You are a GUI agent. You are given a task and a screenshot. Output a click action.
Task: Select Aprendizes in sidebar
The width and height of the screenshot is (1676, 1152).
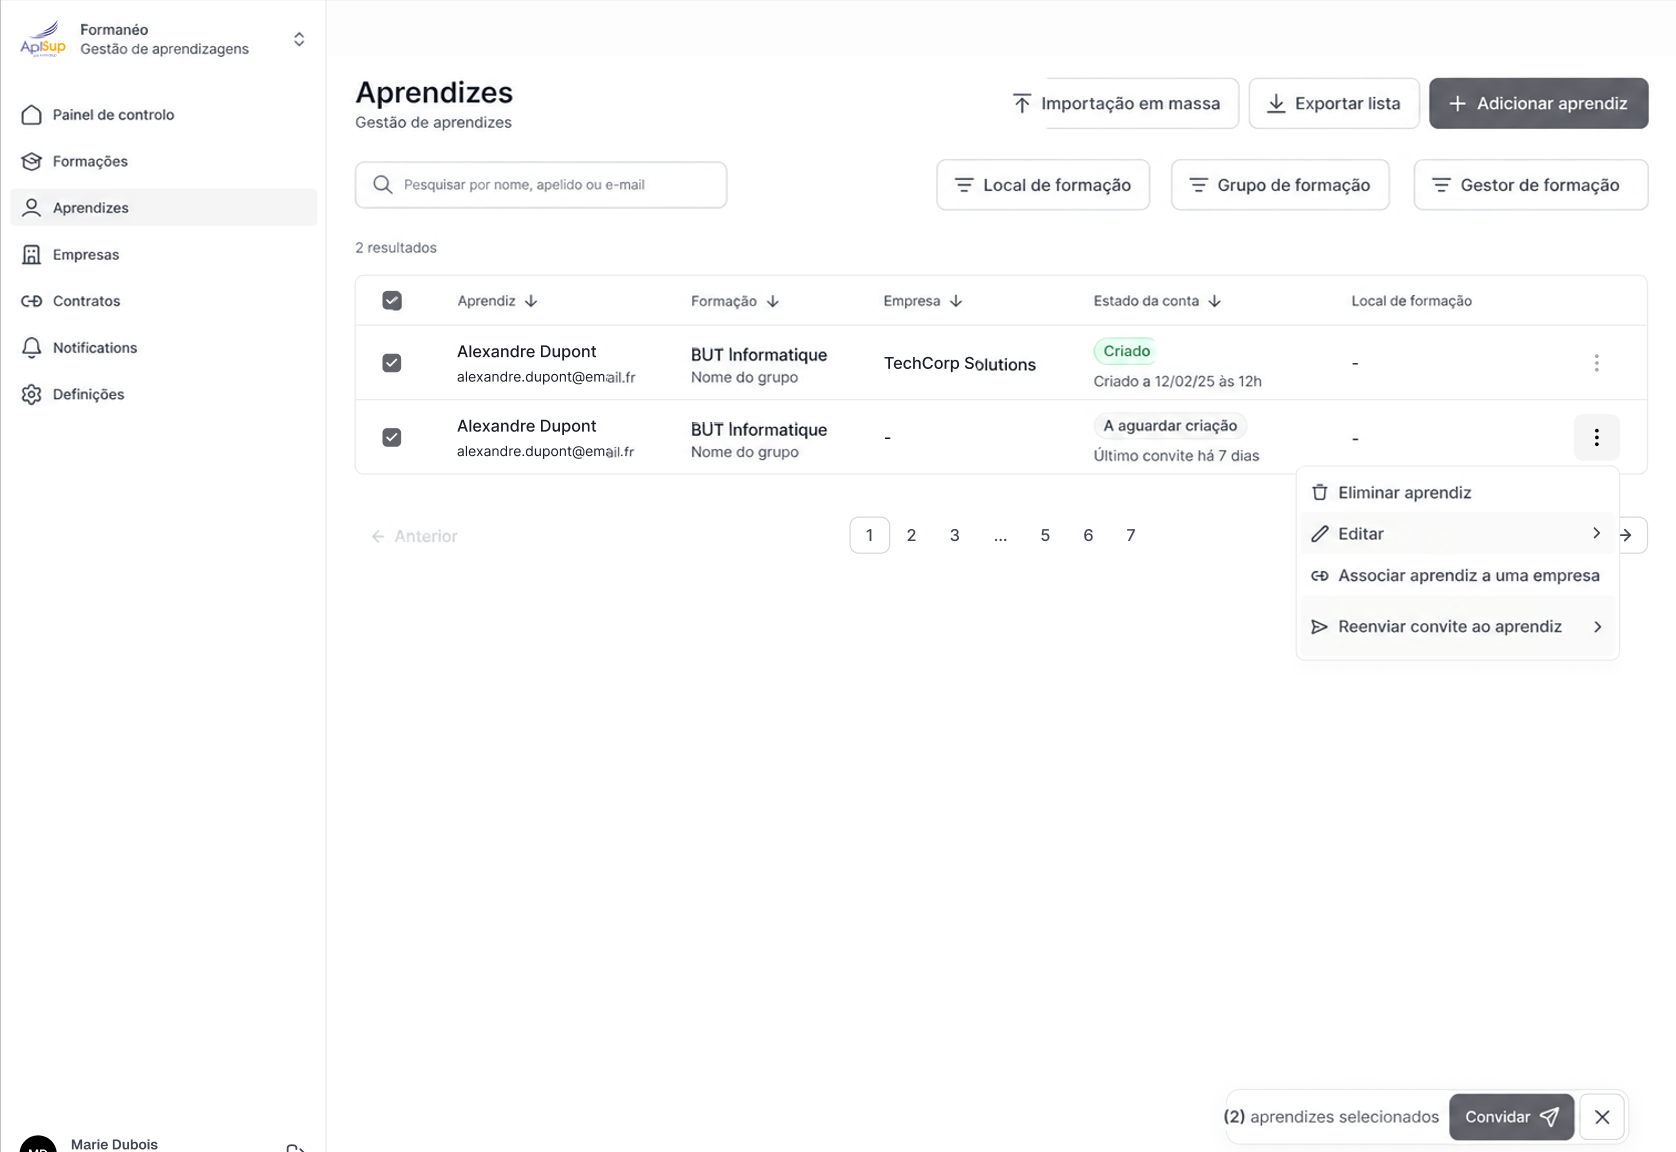tap(163, 208)
